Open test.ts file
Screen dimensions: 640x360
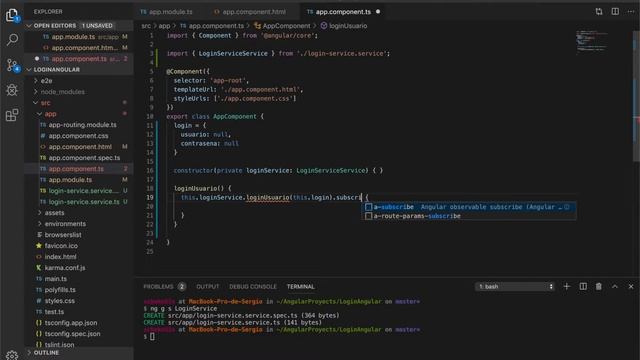(79, 312)
